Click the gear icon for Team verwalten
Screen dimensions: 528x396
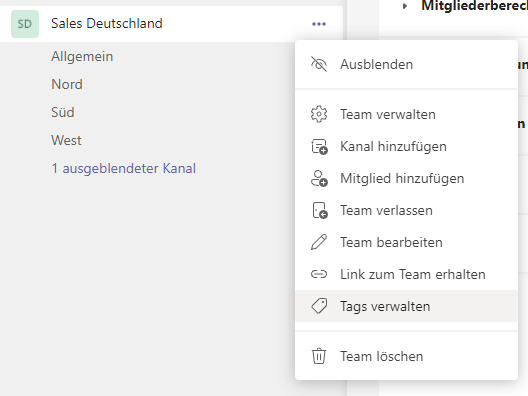(319, 114)
